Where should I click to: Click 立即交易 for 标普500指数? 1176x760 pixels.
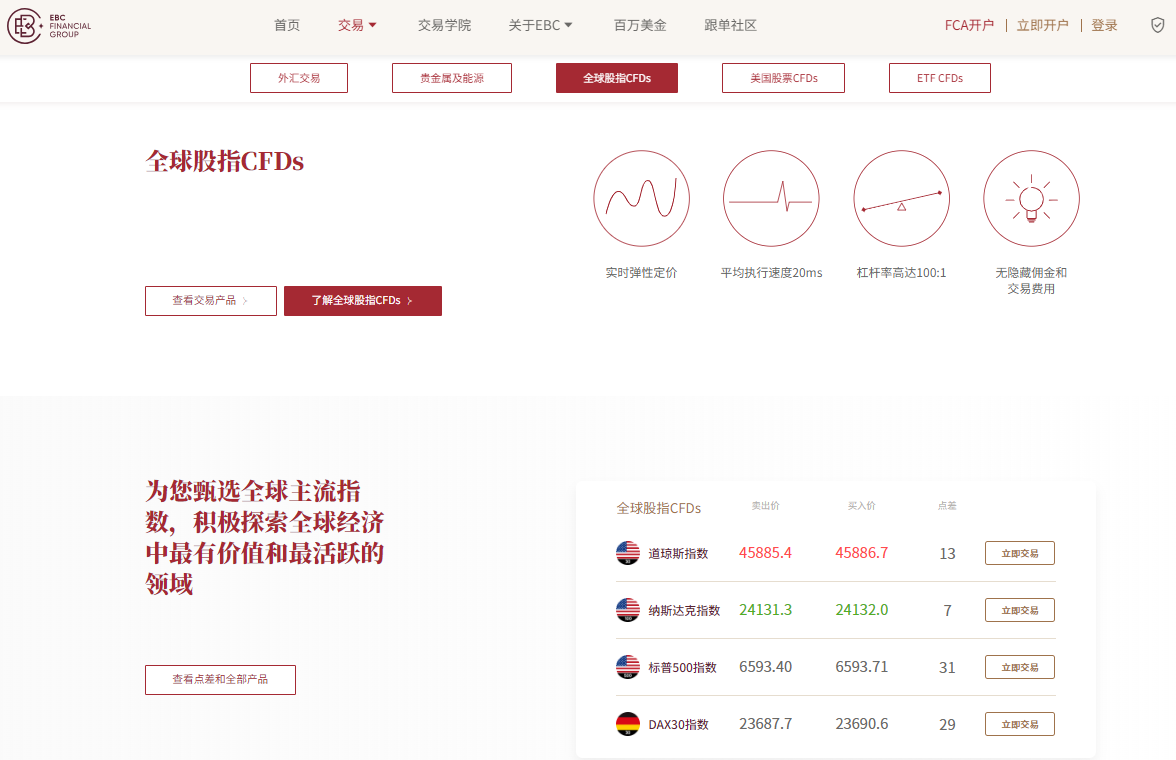[1020, 667]
